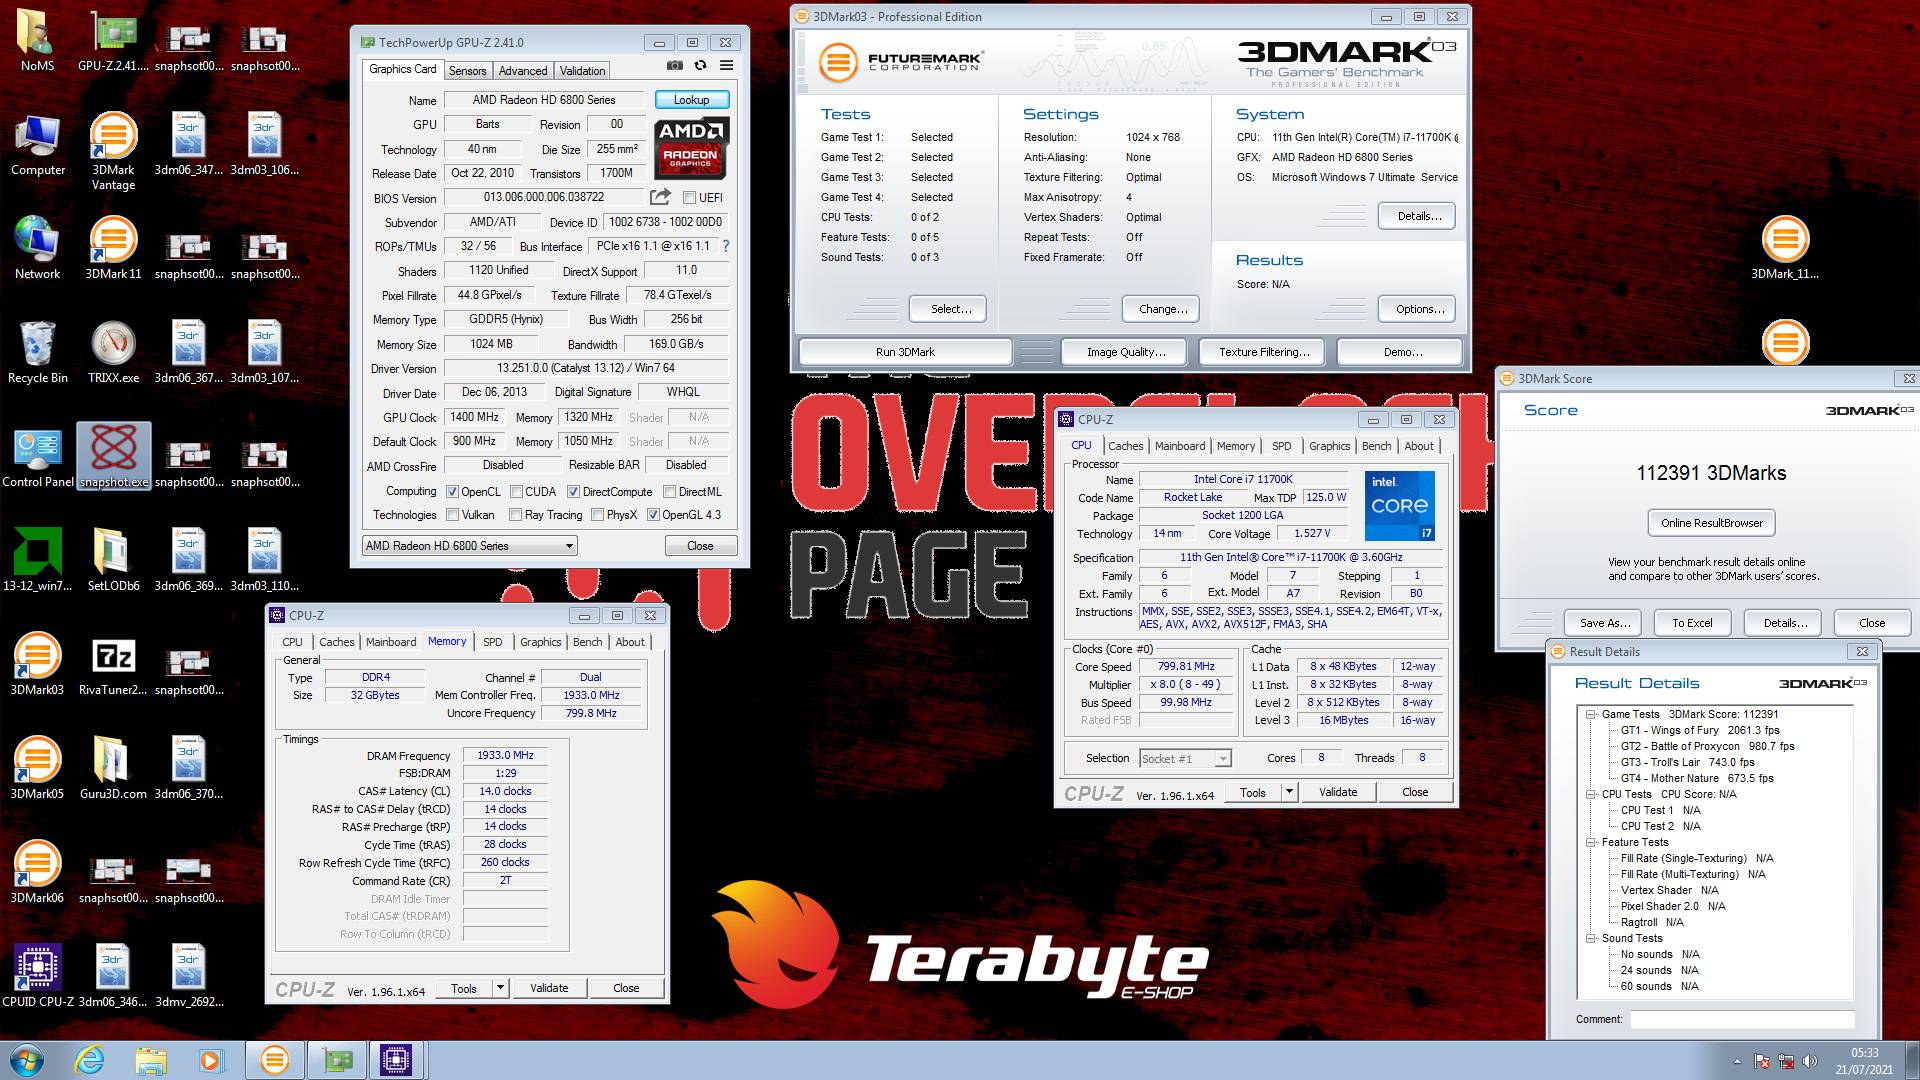Click the bus interface question mark icon

tap(726, 246)
